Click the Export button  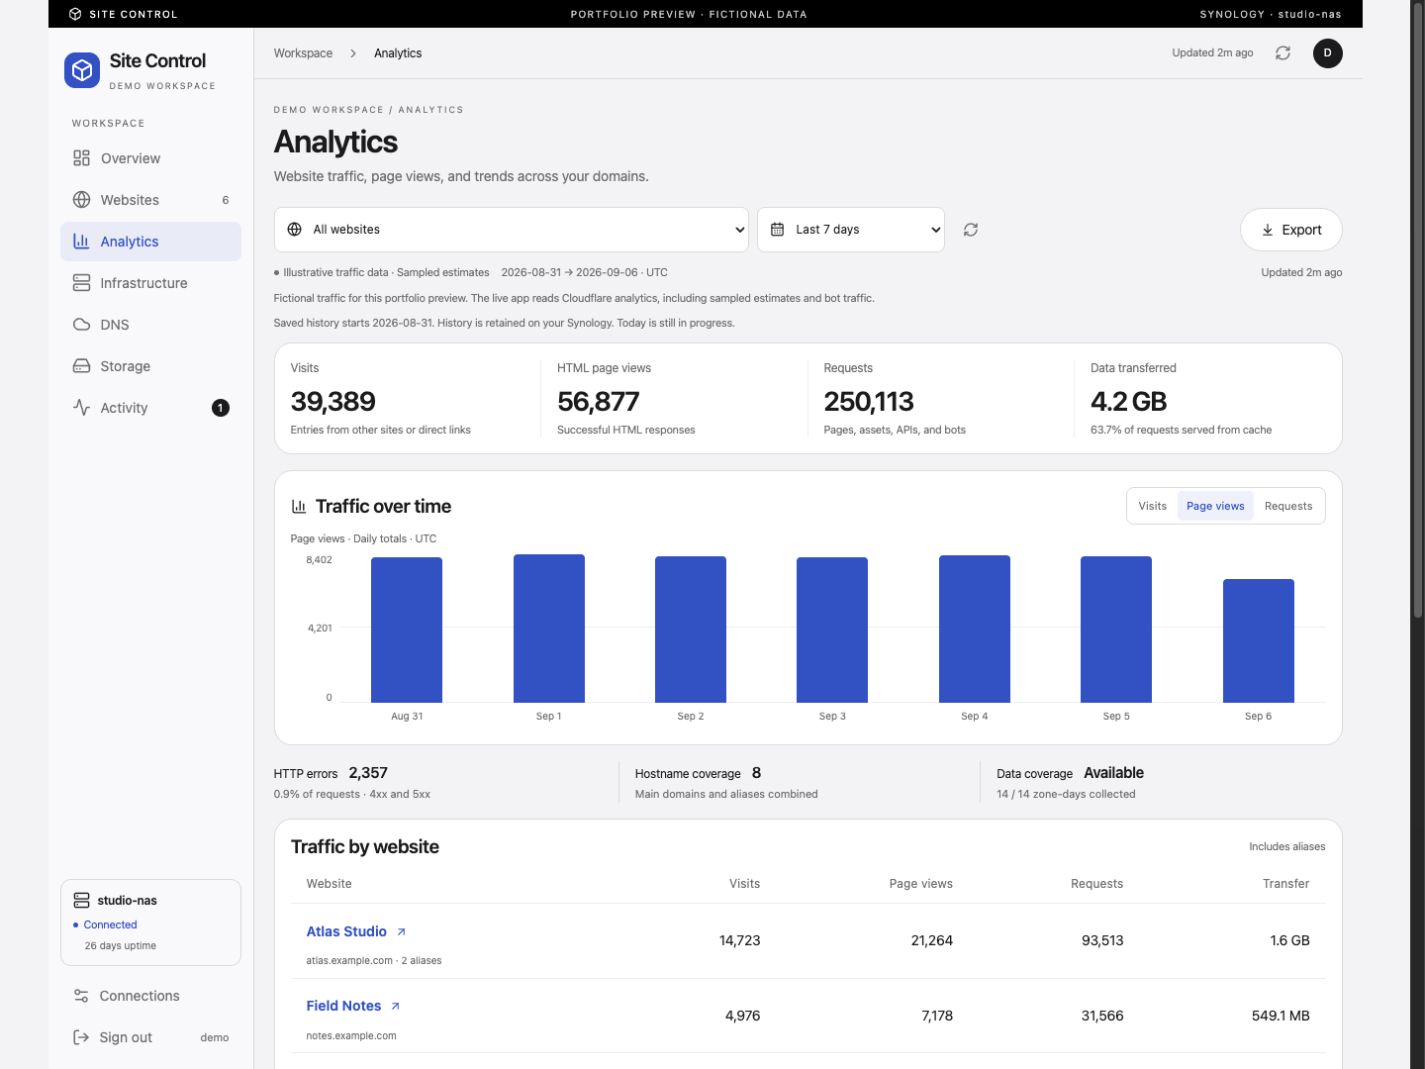click(1291, 230)
